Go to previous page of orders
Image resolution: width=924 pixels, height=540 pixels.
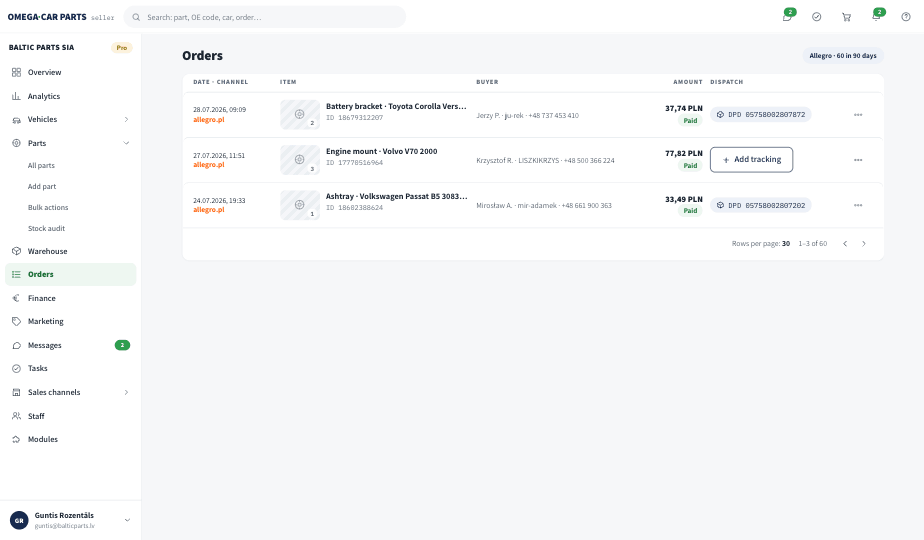845,243
